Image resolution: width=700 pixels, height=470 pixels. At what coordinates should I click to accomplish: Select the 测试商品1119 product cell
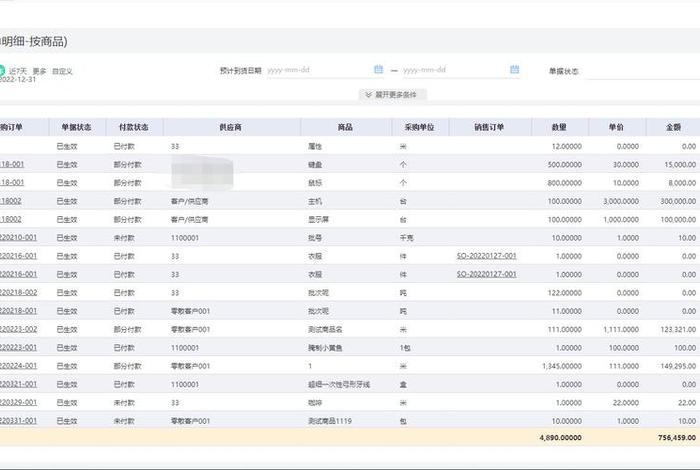click(x=330, y=421)
